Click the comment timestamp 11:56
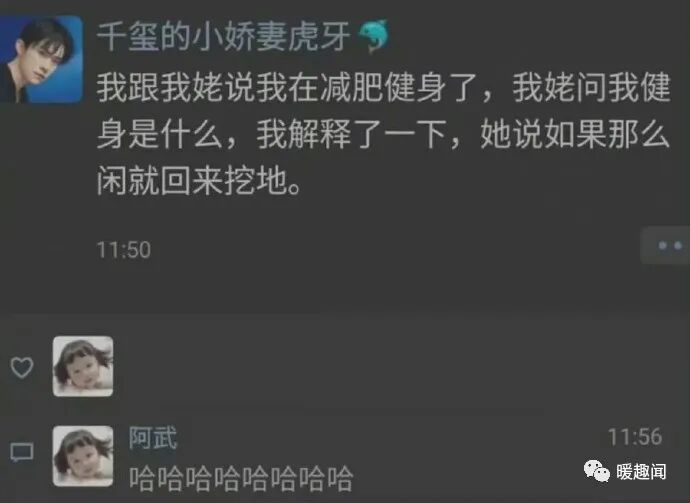The image size is (690, 503). pyautogui.click(x=635, y=437)
